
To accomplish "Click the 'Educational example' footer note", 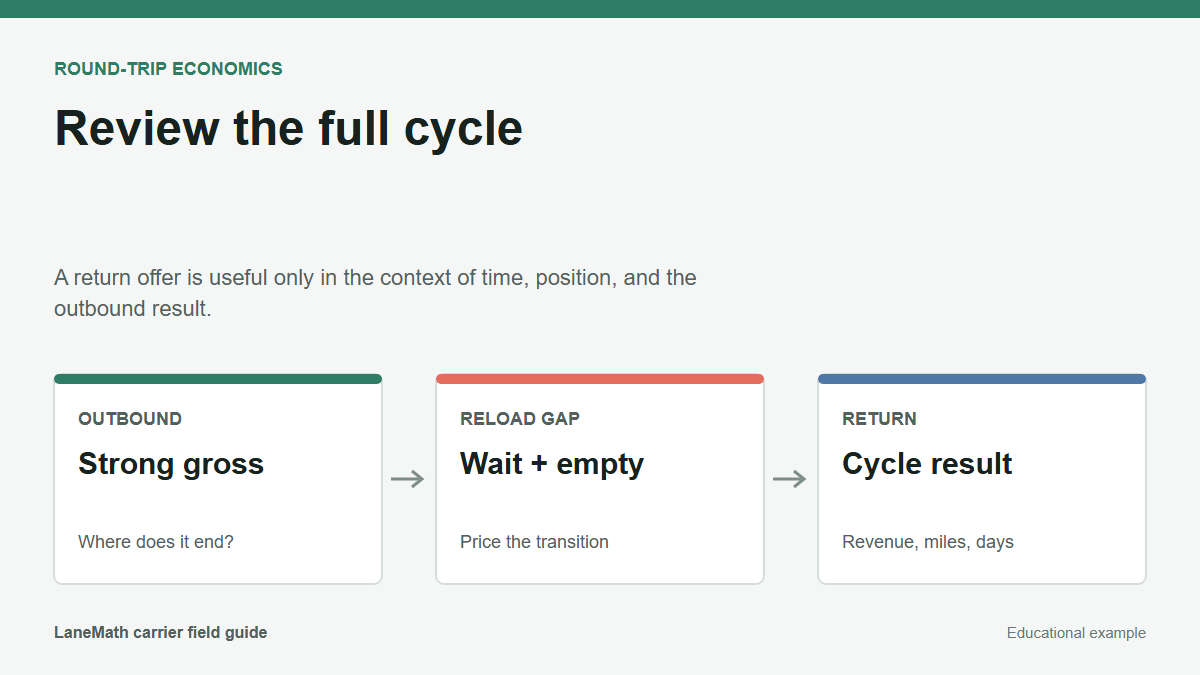I will (1076, 633).
